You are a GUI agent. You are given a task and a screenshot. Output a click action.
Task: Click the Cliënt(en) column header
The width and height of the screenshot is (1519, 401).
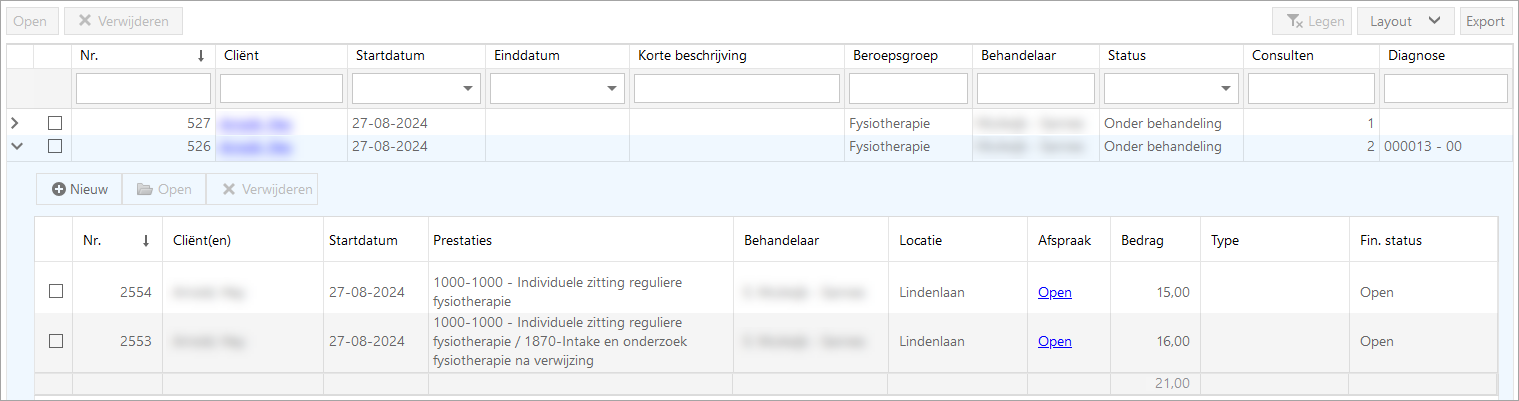[243, 240]
